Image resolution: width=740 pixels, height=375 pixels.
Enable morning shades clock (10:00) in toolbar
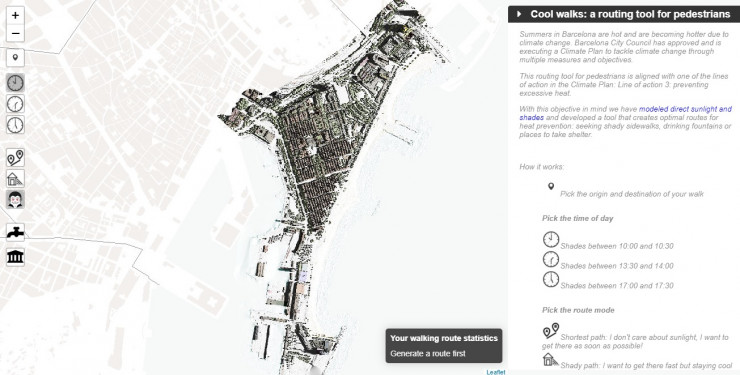tap(15, 83)
